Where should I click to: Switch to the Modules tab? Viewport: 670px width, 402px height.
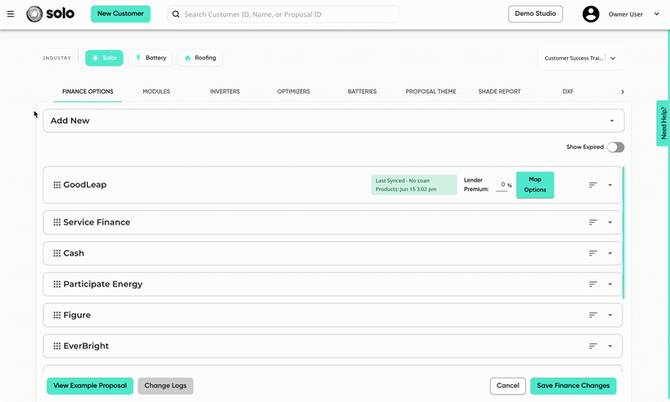(x=156, y=91)
